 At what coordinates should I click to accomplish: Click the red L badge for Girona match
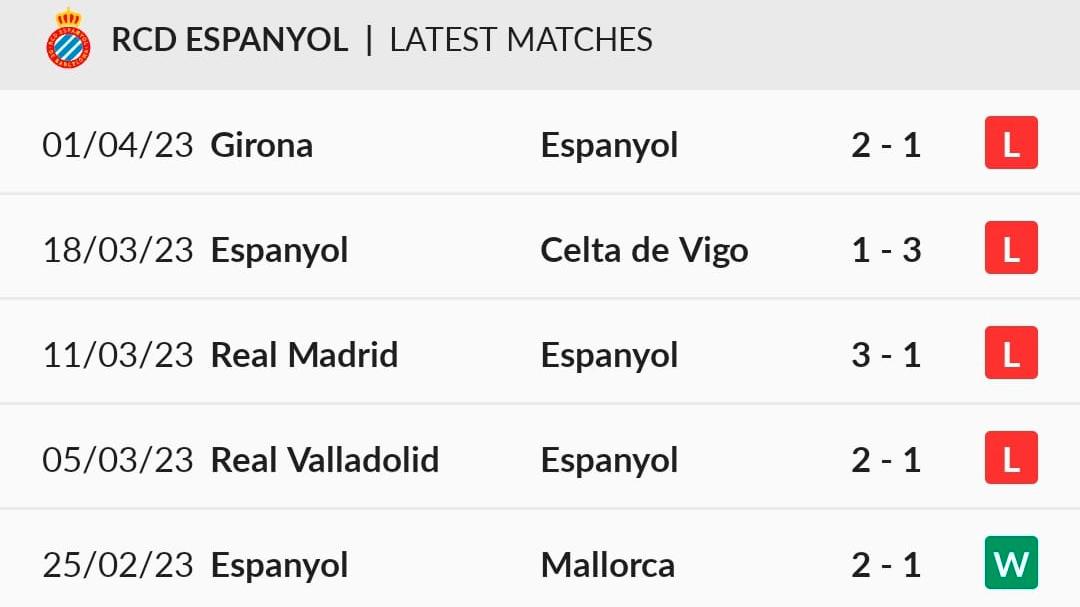point(1011,143)
